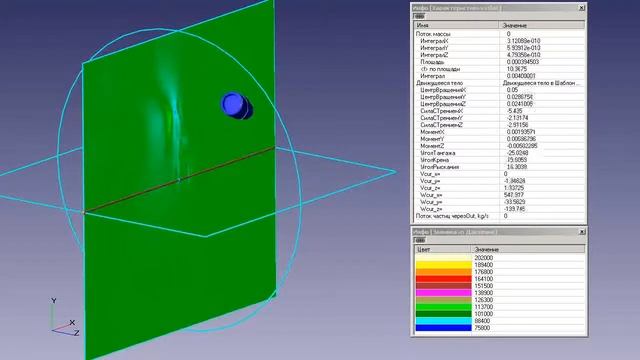Select the pale yellow swatch for 202000
640x360 pixels.
pos(443,258)
